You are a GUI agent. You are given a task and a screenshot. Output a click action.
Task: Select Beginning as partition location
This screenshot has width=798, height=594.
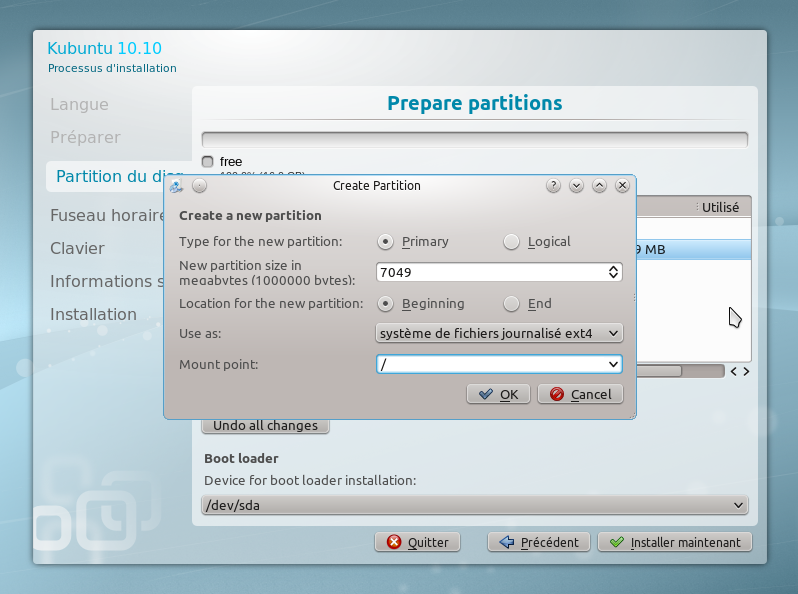click(x=385, y=304)
